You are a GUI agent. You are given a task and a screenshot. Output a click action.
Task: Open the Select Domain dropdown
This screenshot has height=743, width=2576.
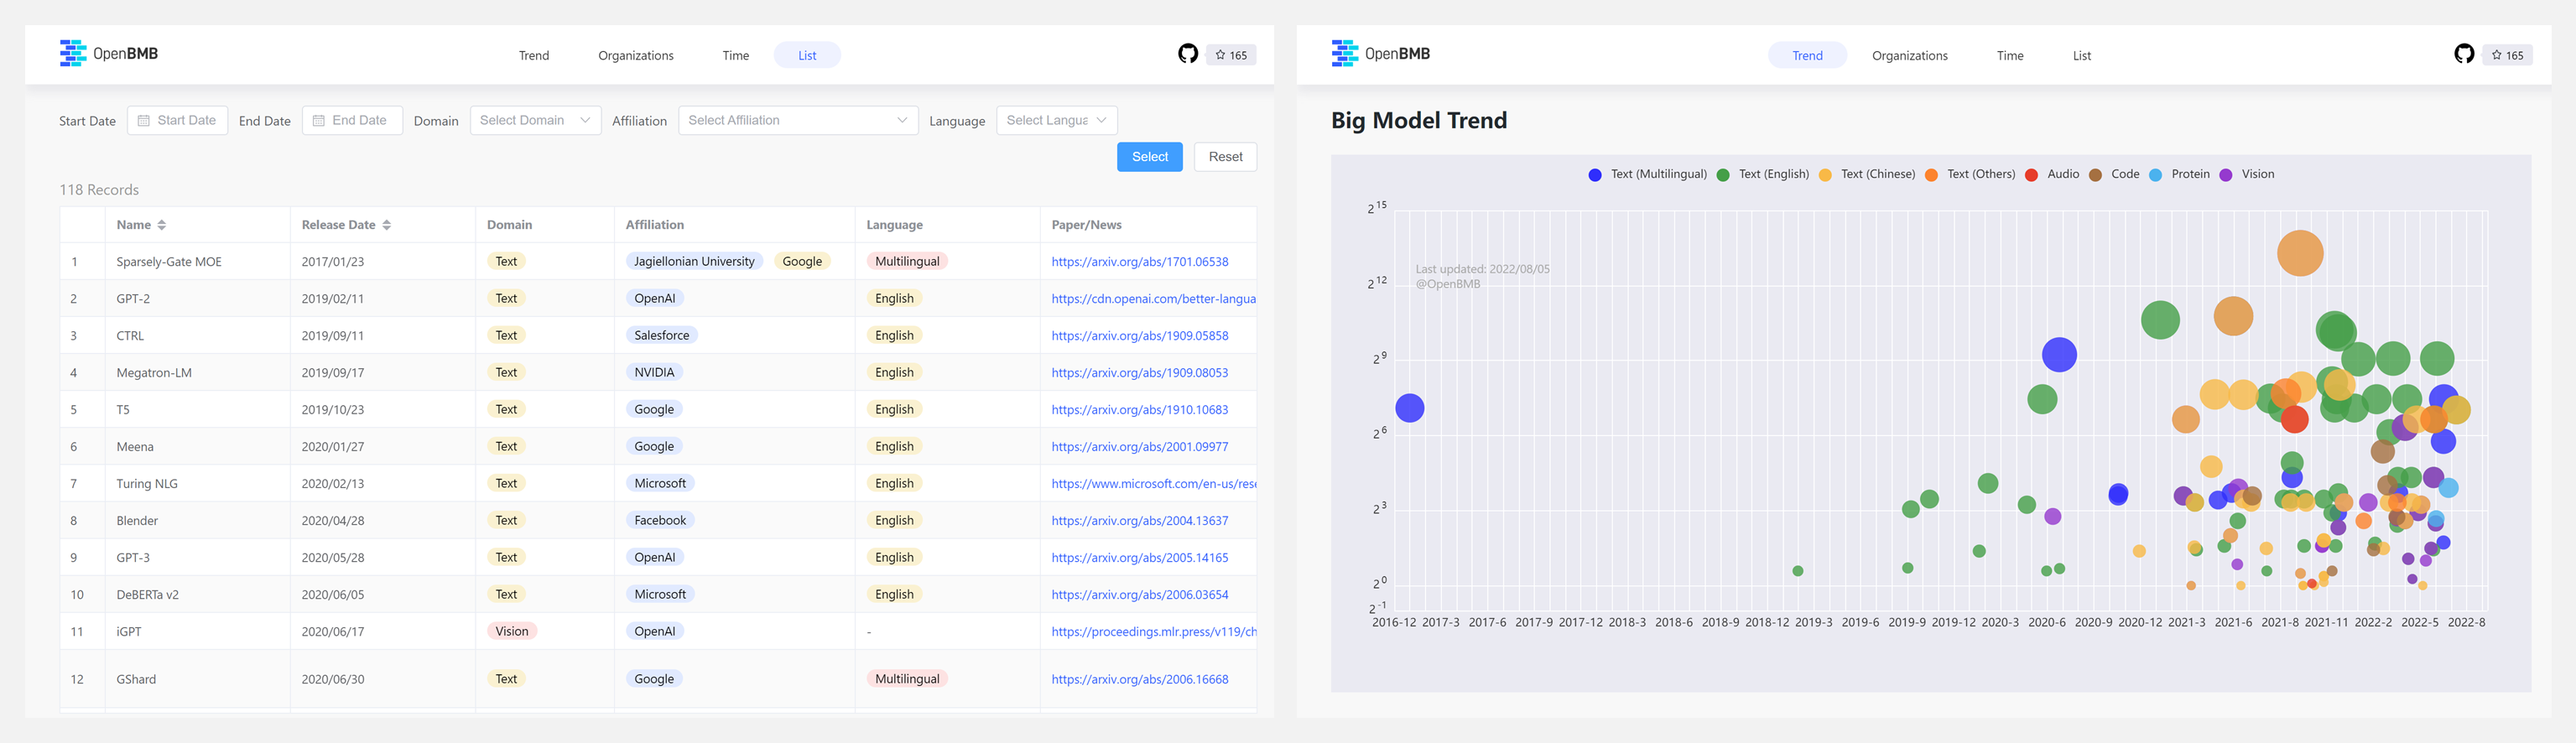tap(535, 120)
